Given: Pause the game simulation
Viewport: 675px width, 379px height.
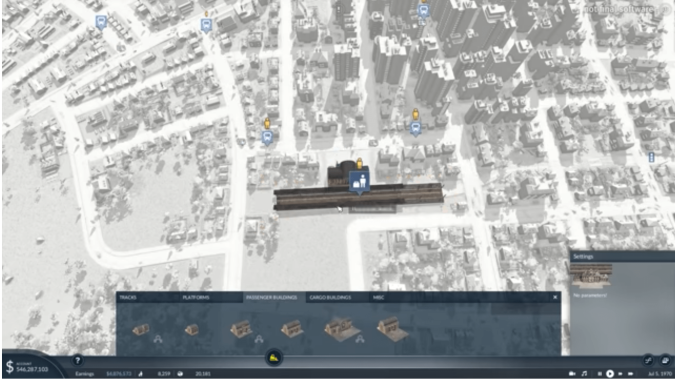Looking at the screenshot, I should [600, 373].
